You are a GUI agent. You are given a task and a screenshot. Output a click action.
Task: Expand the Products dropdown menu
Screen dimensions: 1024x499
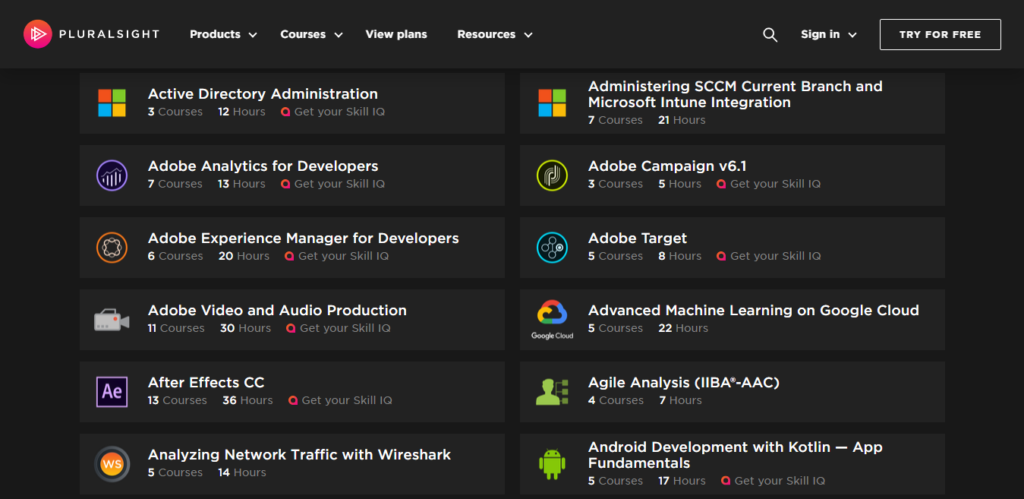click(x=223, y=34)
